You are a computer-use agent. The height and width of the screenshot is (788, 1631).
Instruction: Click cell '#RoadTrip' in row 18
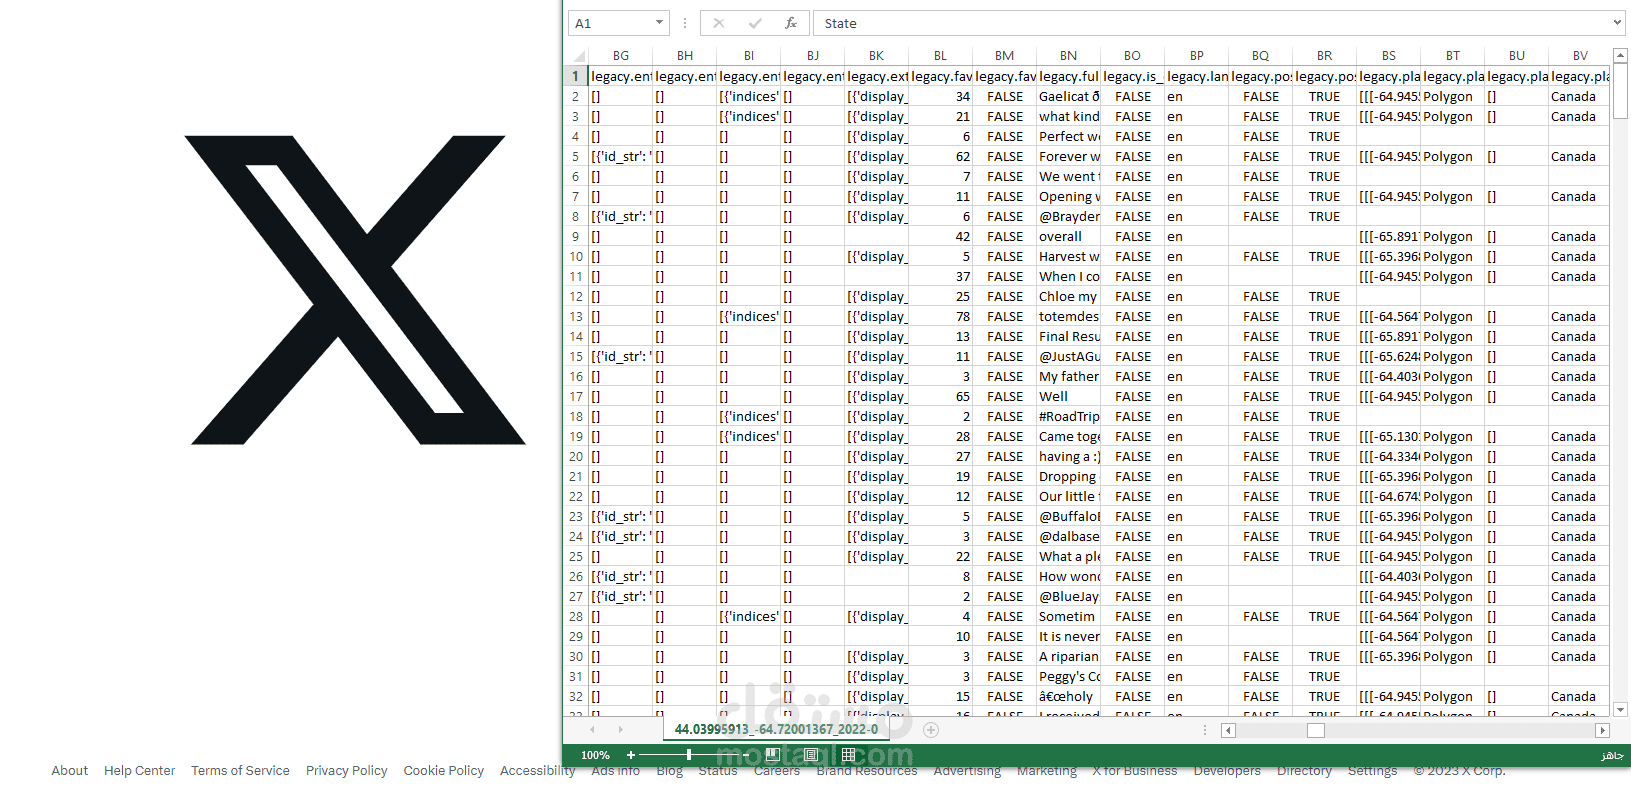(1068, 416)
